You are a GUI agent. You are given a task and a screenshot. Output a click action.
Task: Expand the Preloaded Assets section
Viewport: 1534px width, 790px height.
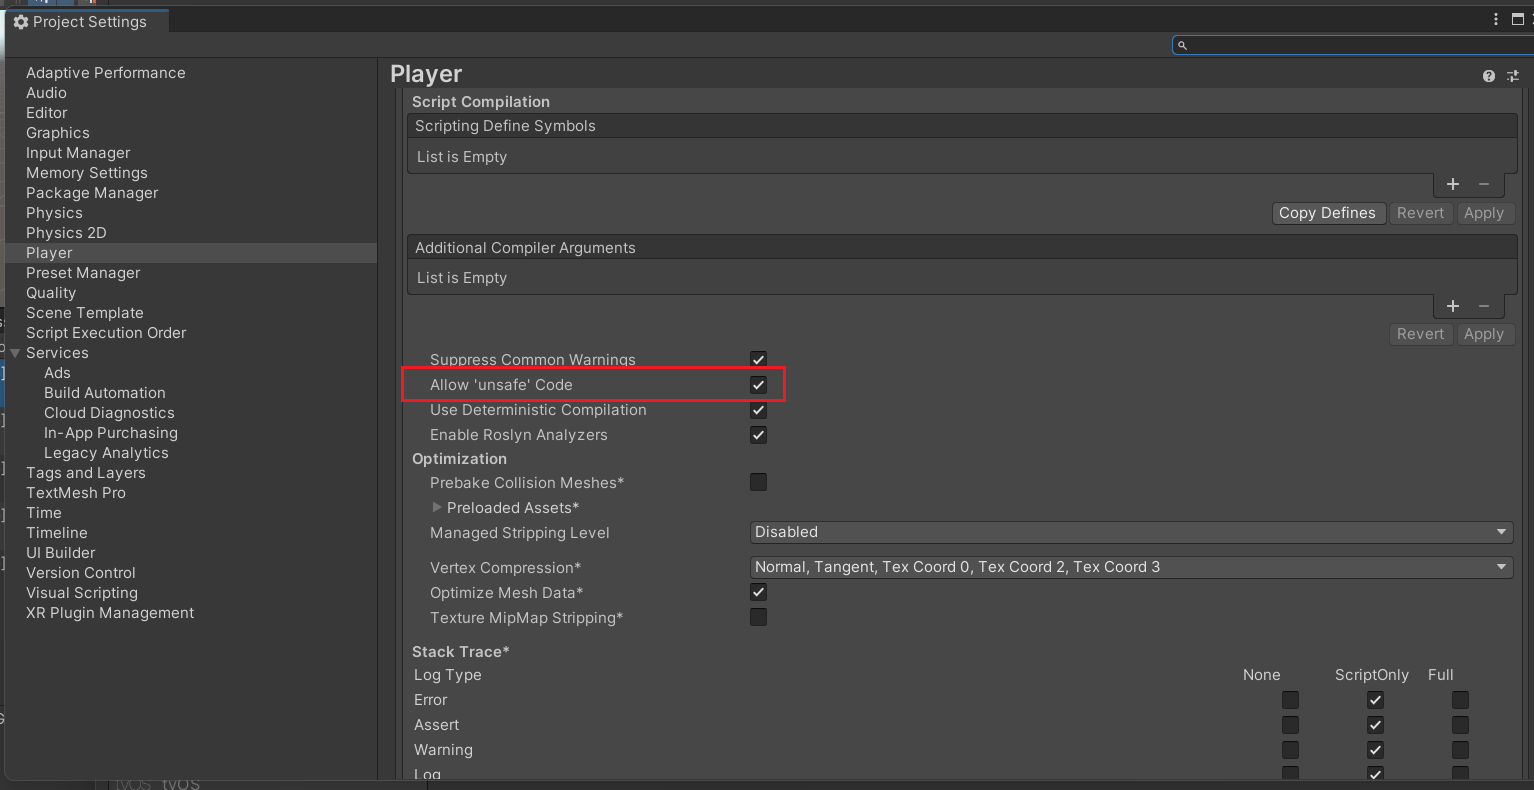point(437,507)
